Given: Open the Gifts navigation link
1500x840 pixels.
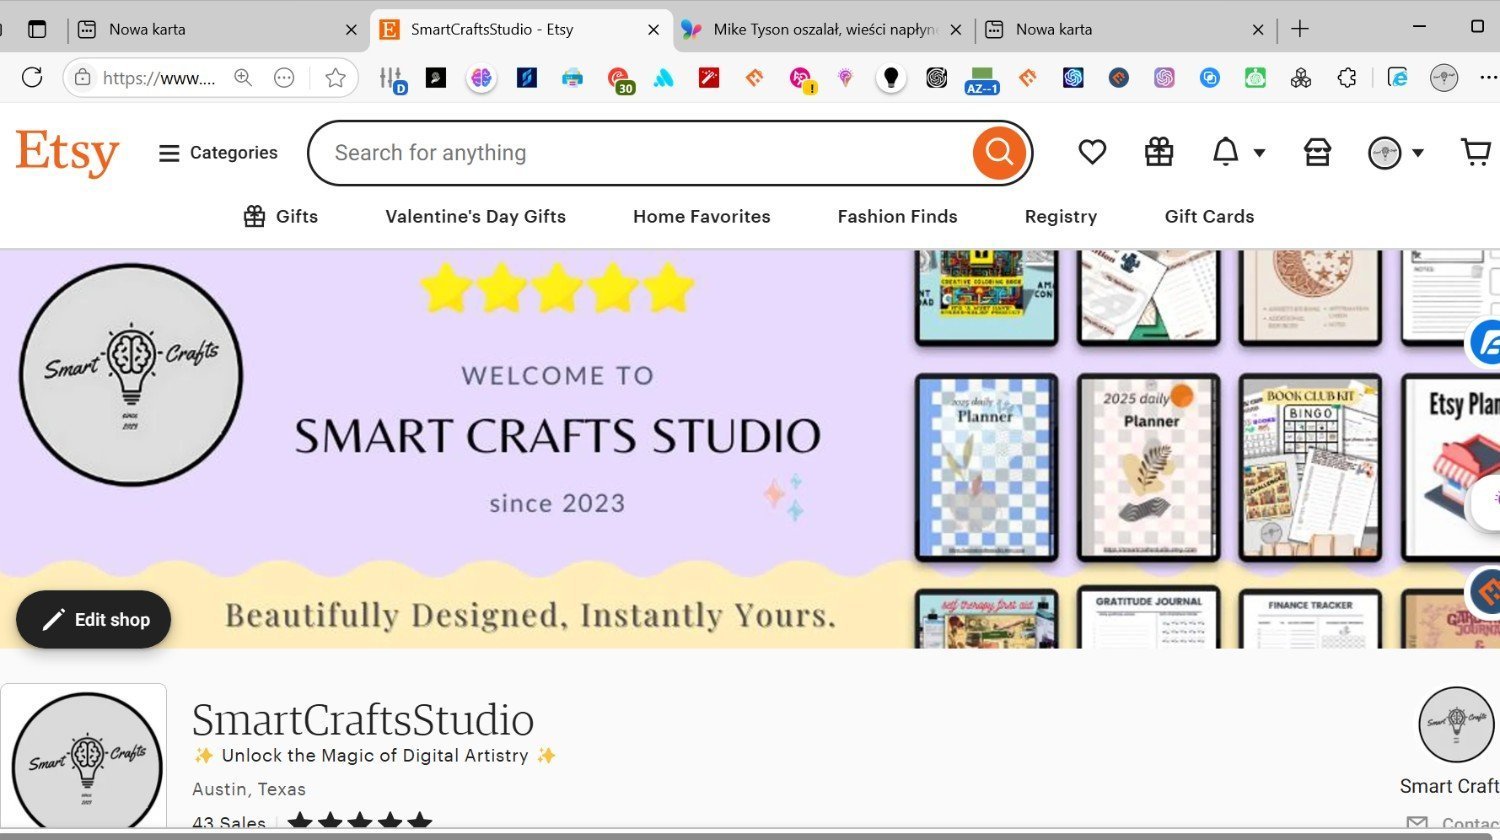Looking at the screenshot, I should pyautogui.click(x=281, y=216).
